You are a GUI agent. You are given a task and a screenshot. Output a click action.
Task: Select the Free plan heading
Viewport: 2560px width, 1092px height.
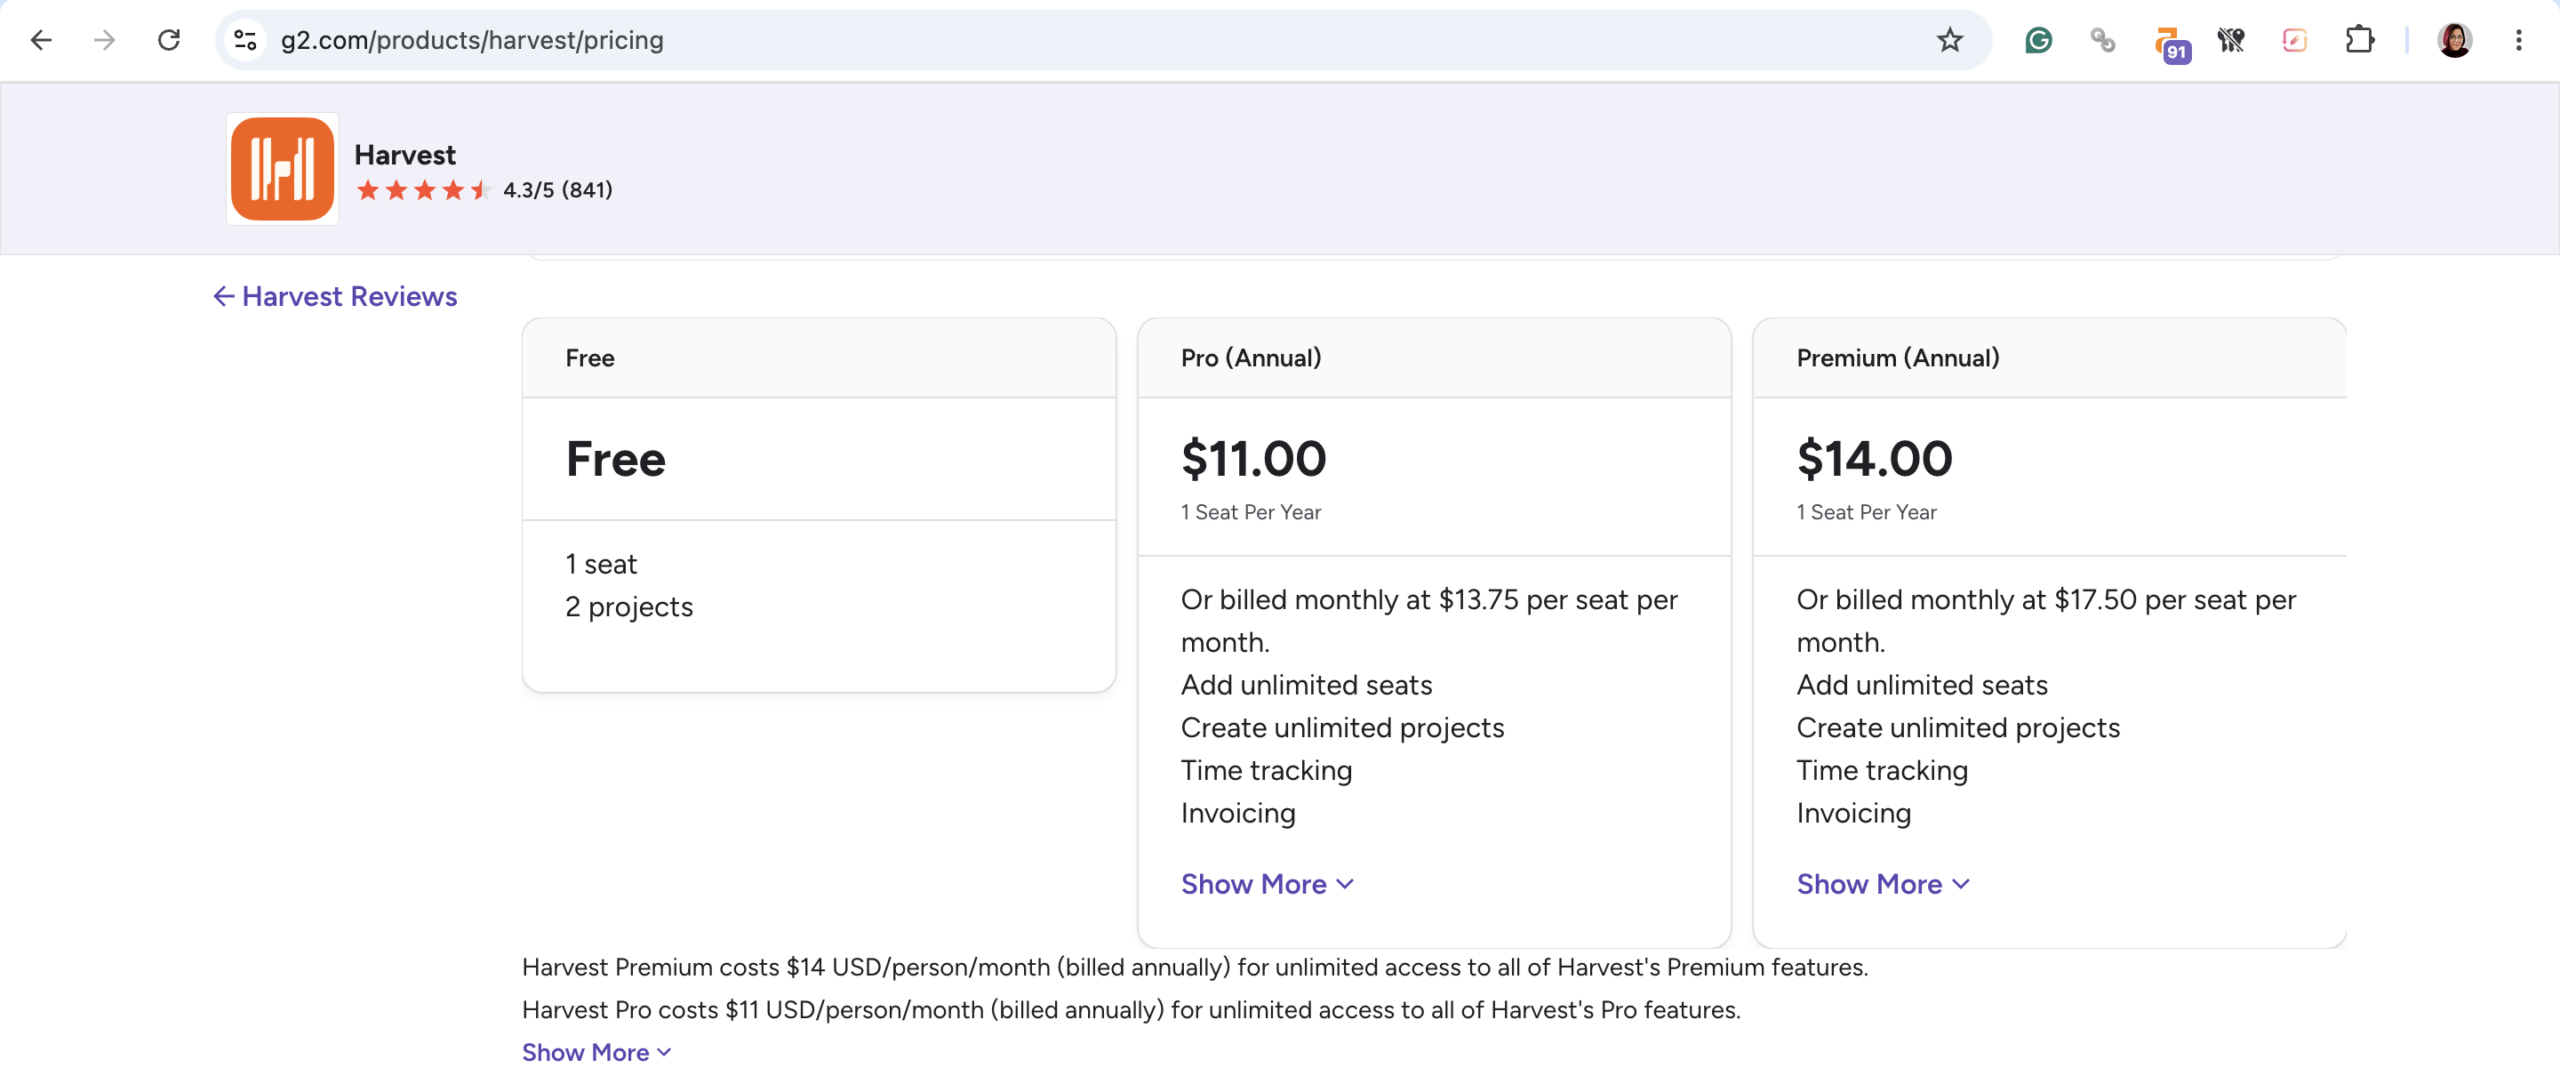click(590, 358)
